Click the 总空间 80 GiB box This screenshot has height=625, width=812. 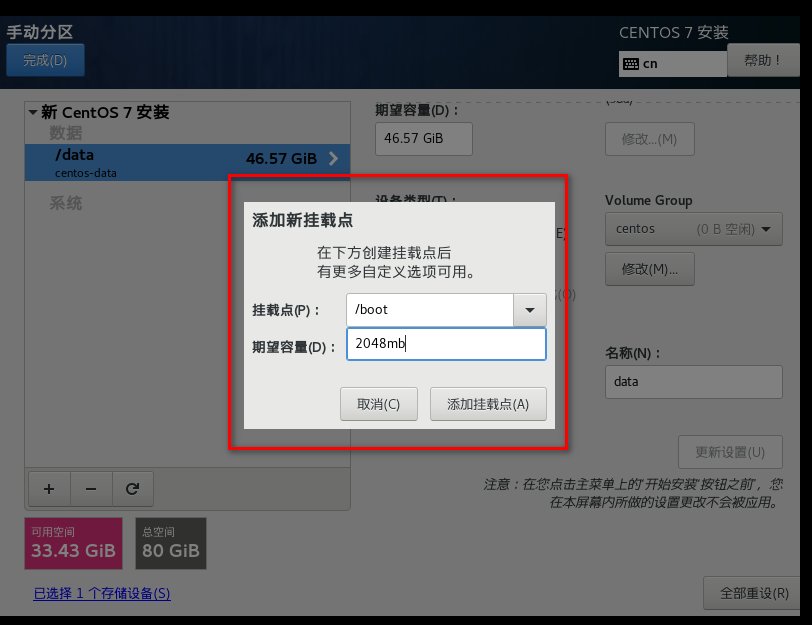tap(171, 544)
